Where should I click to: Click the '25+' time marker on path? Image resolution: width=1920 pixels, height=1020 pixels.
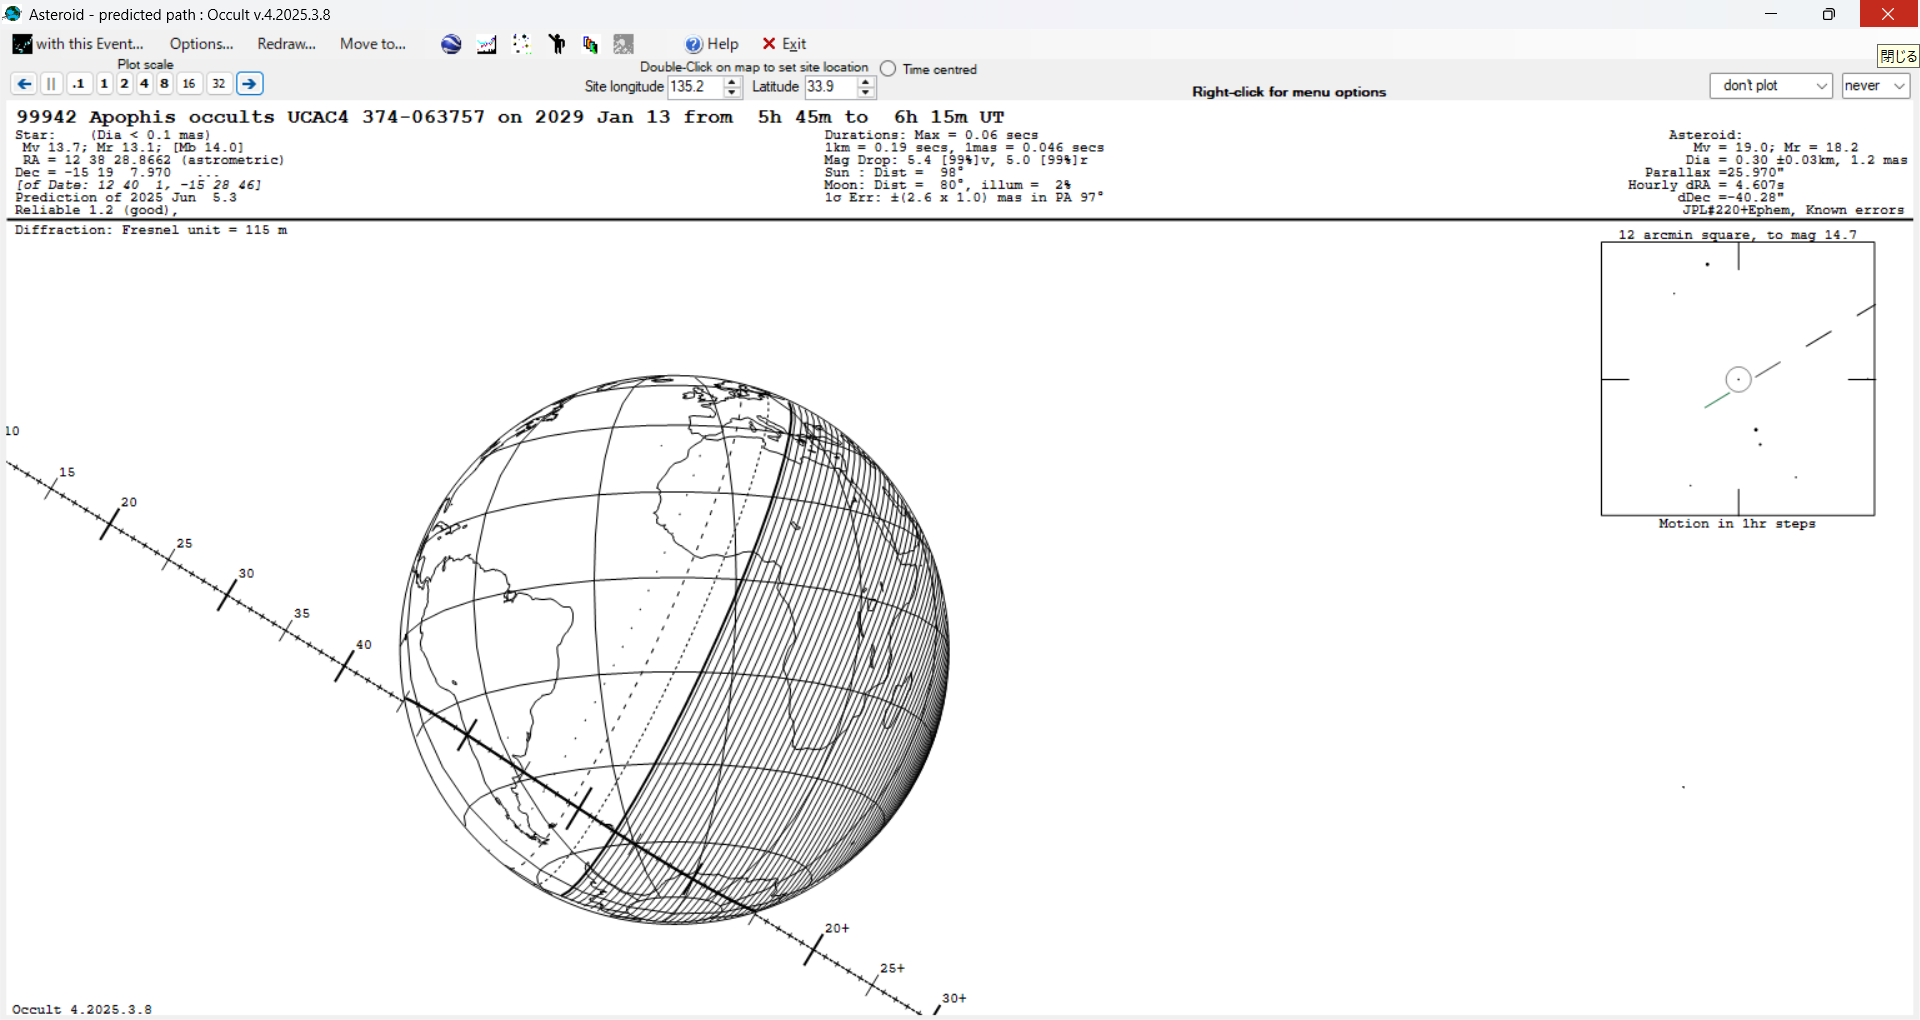coord(892,969)
